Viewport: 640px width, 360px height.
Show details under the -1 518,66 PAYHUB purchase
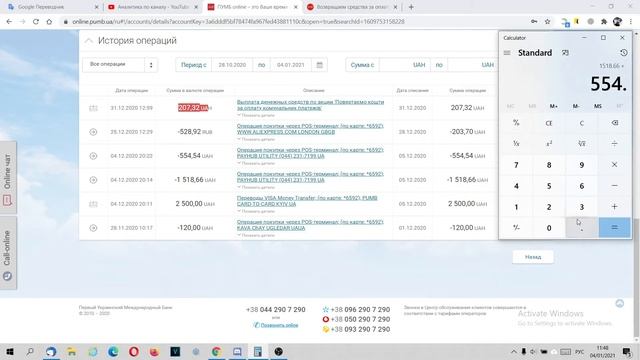(x=256, y=187)
